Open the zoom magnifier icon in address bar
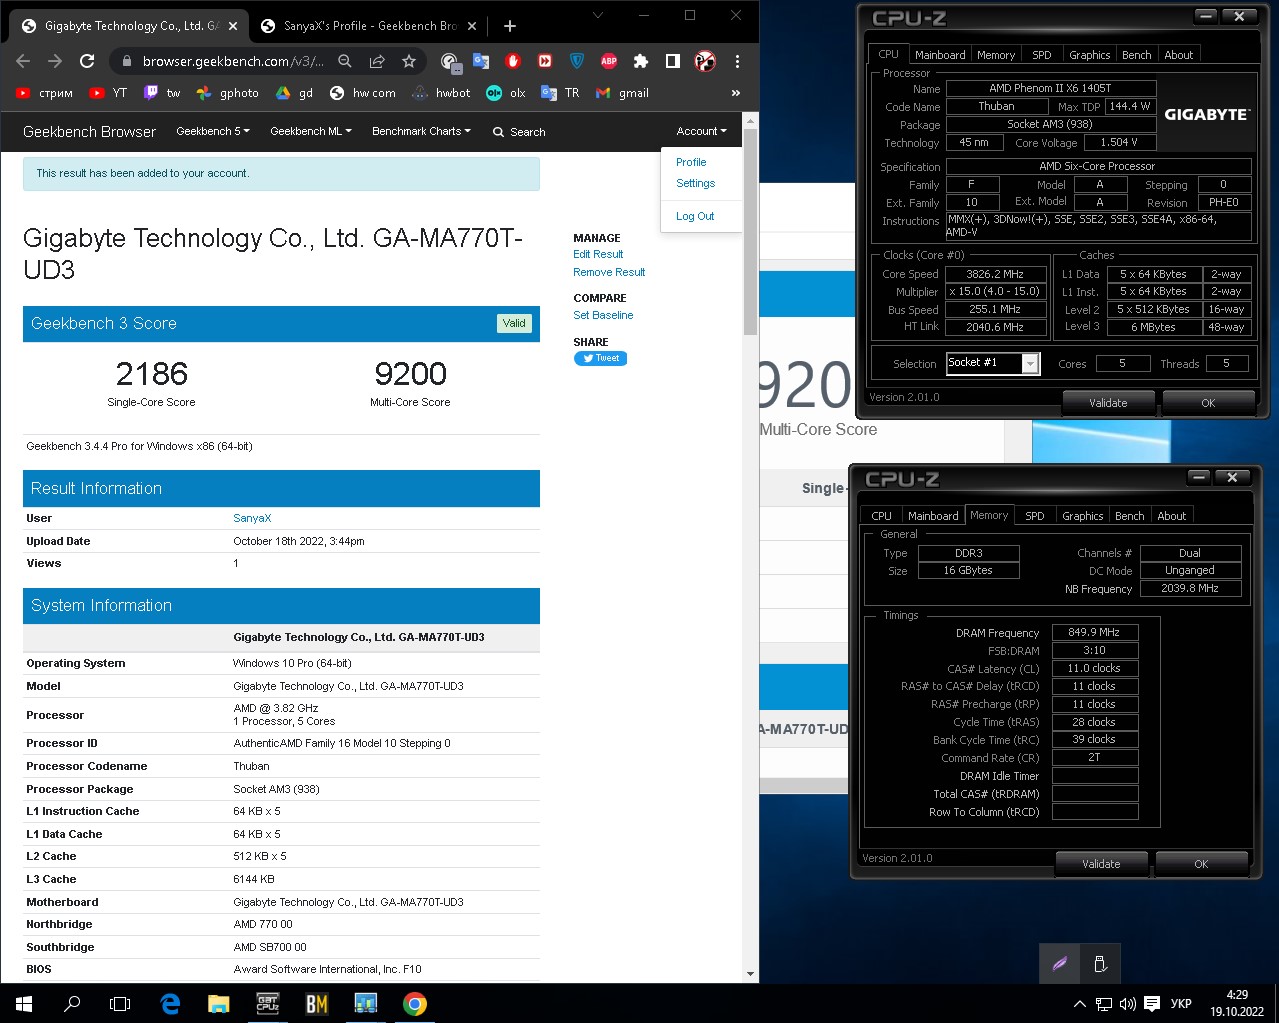The width and height of the screenshot is (1279, 1023). point(345,61)
